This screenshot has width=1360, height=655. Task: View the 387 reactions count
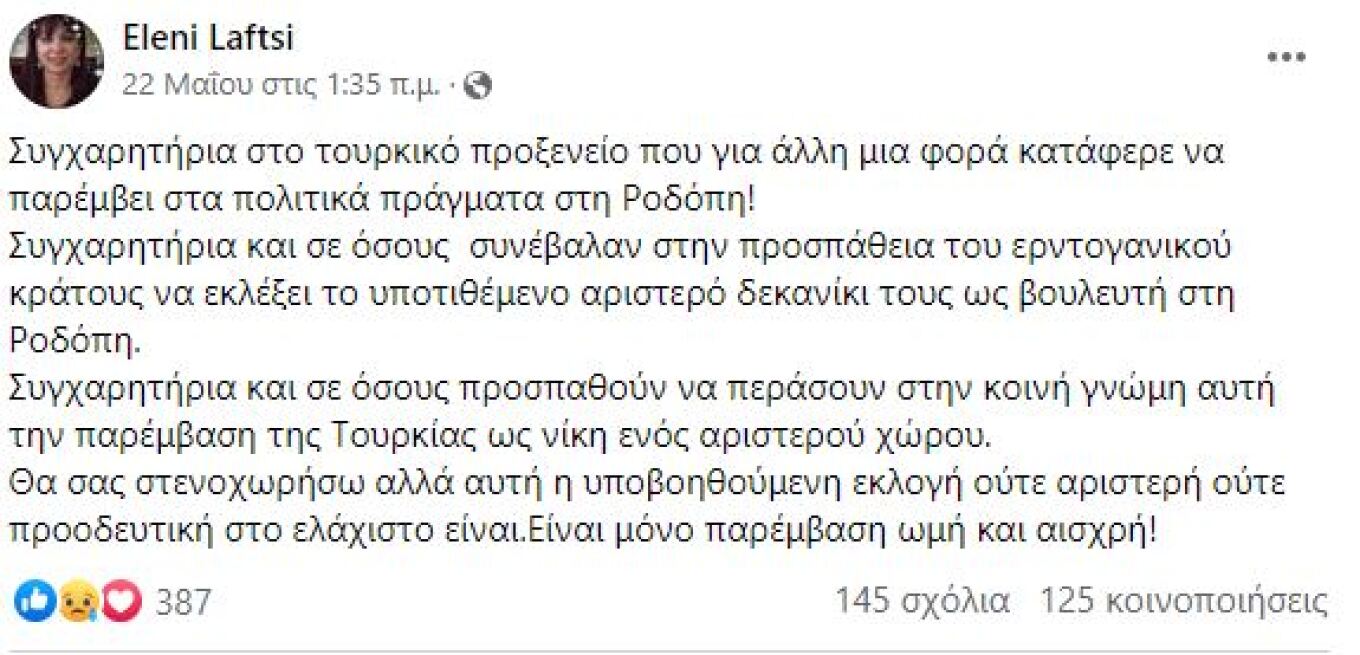pos(184,602)
